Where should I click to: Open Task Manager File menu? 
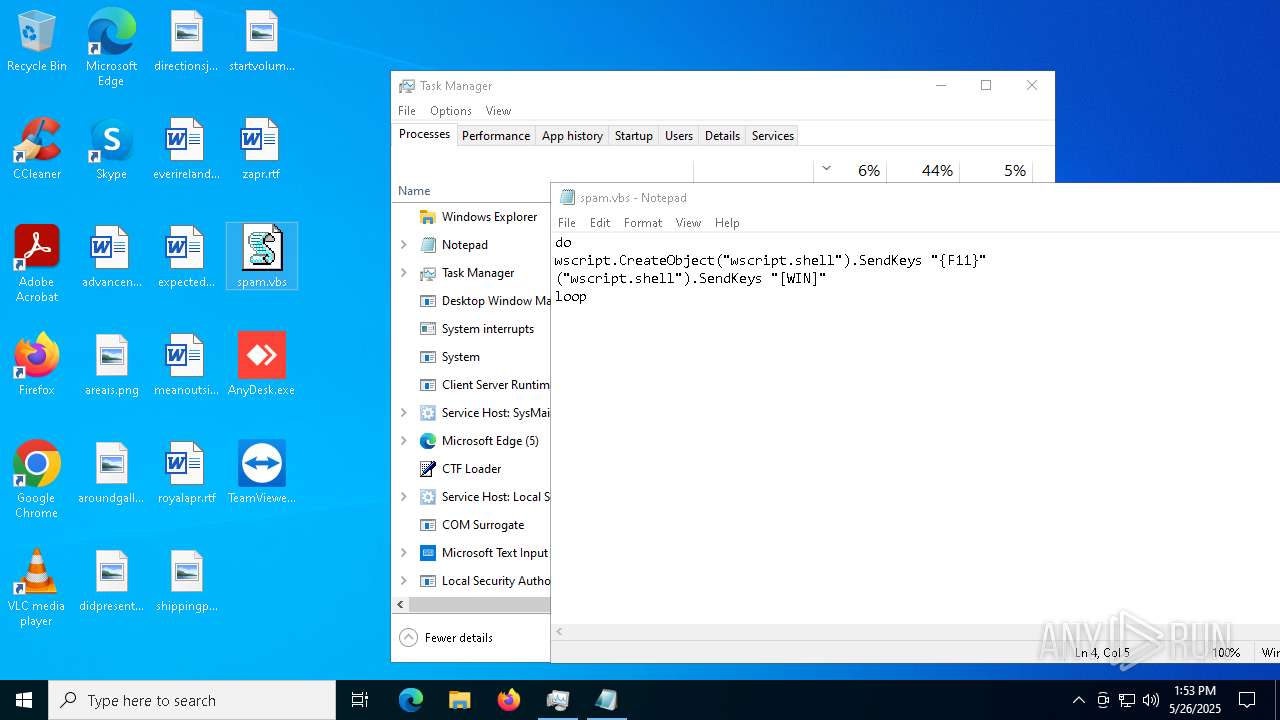(407, 110)
